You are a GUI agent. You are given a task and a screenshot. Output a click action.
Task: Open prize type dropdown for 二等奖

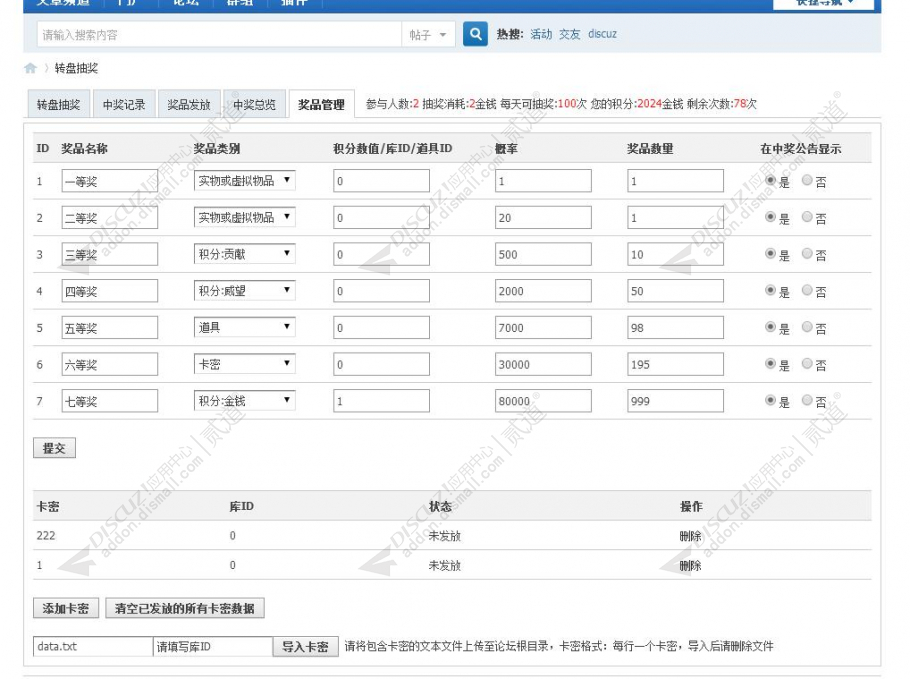click(244, 217)
